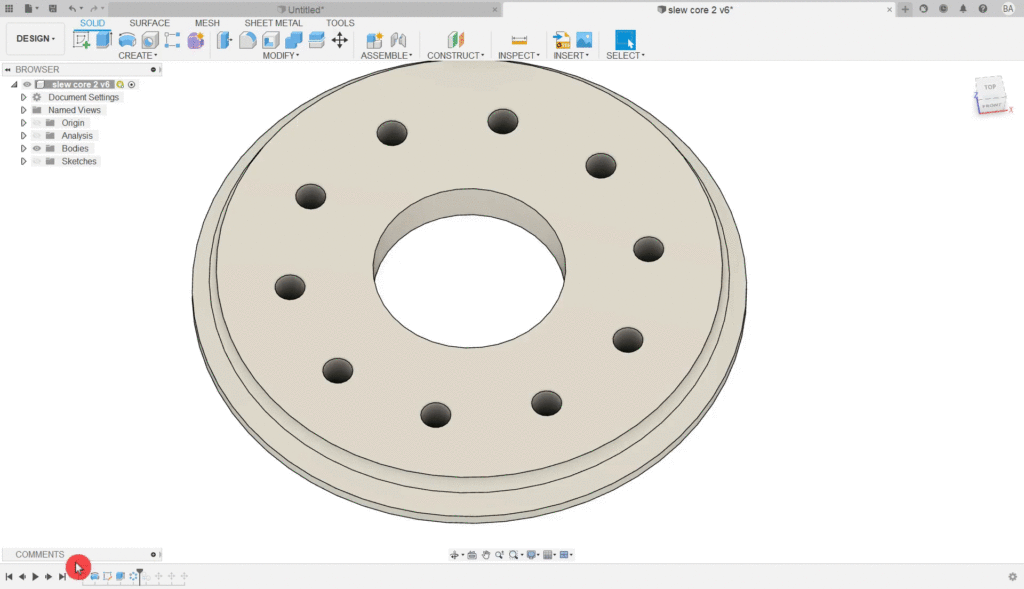The image size is (1024, 589).
Task: Toggle visibility of slew core 2 v6 component
Action: (x=27, y=84)
